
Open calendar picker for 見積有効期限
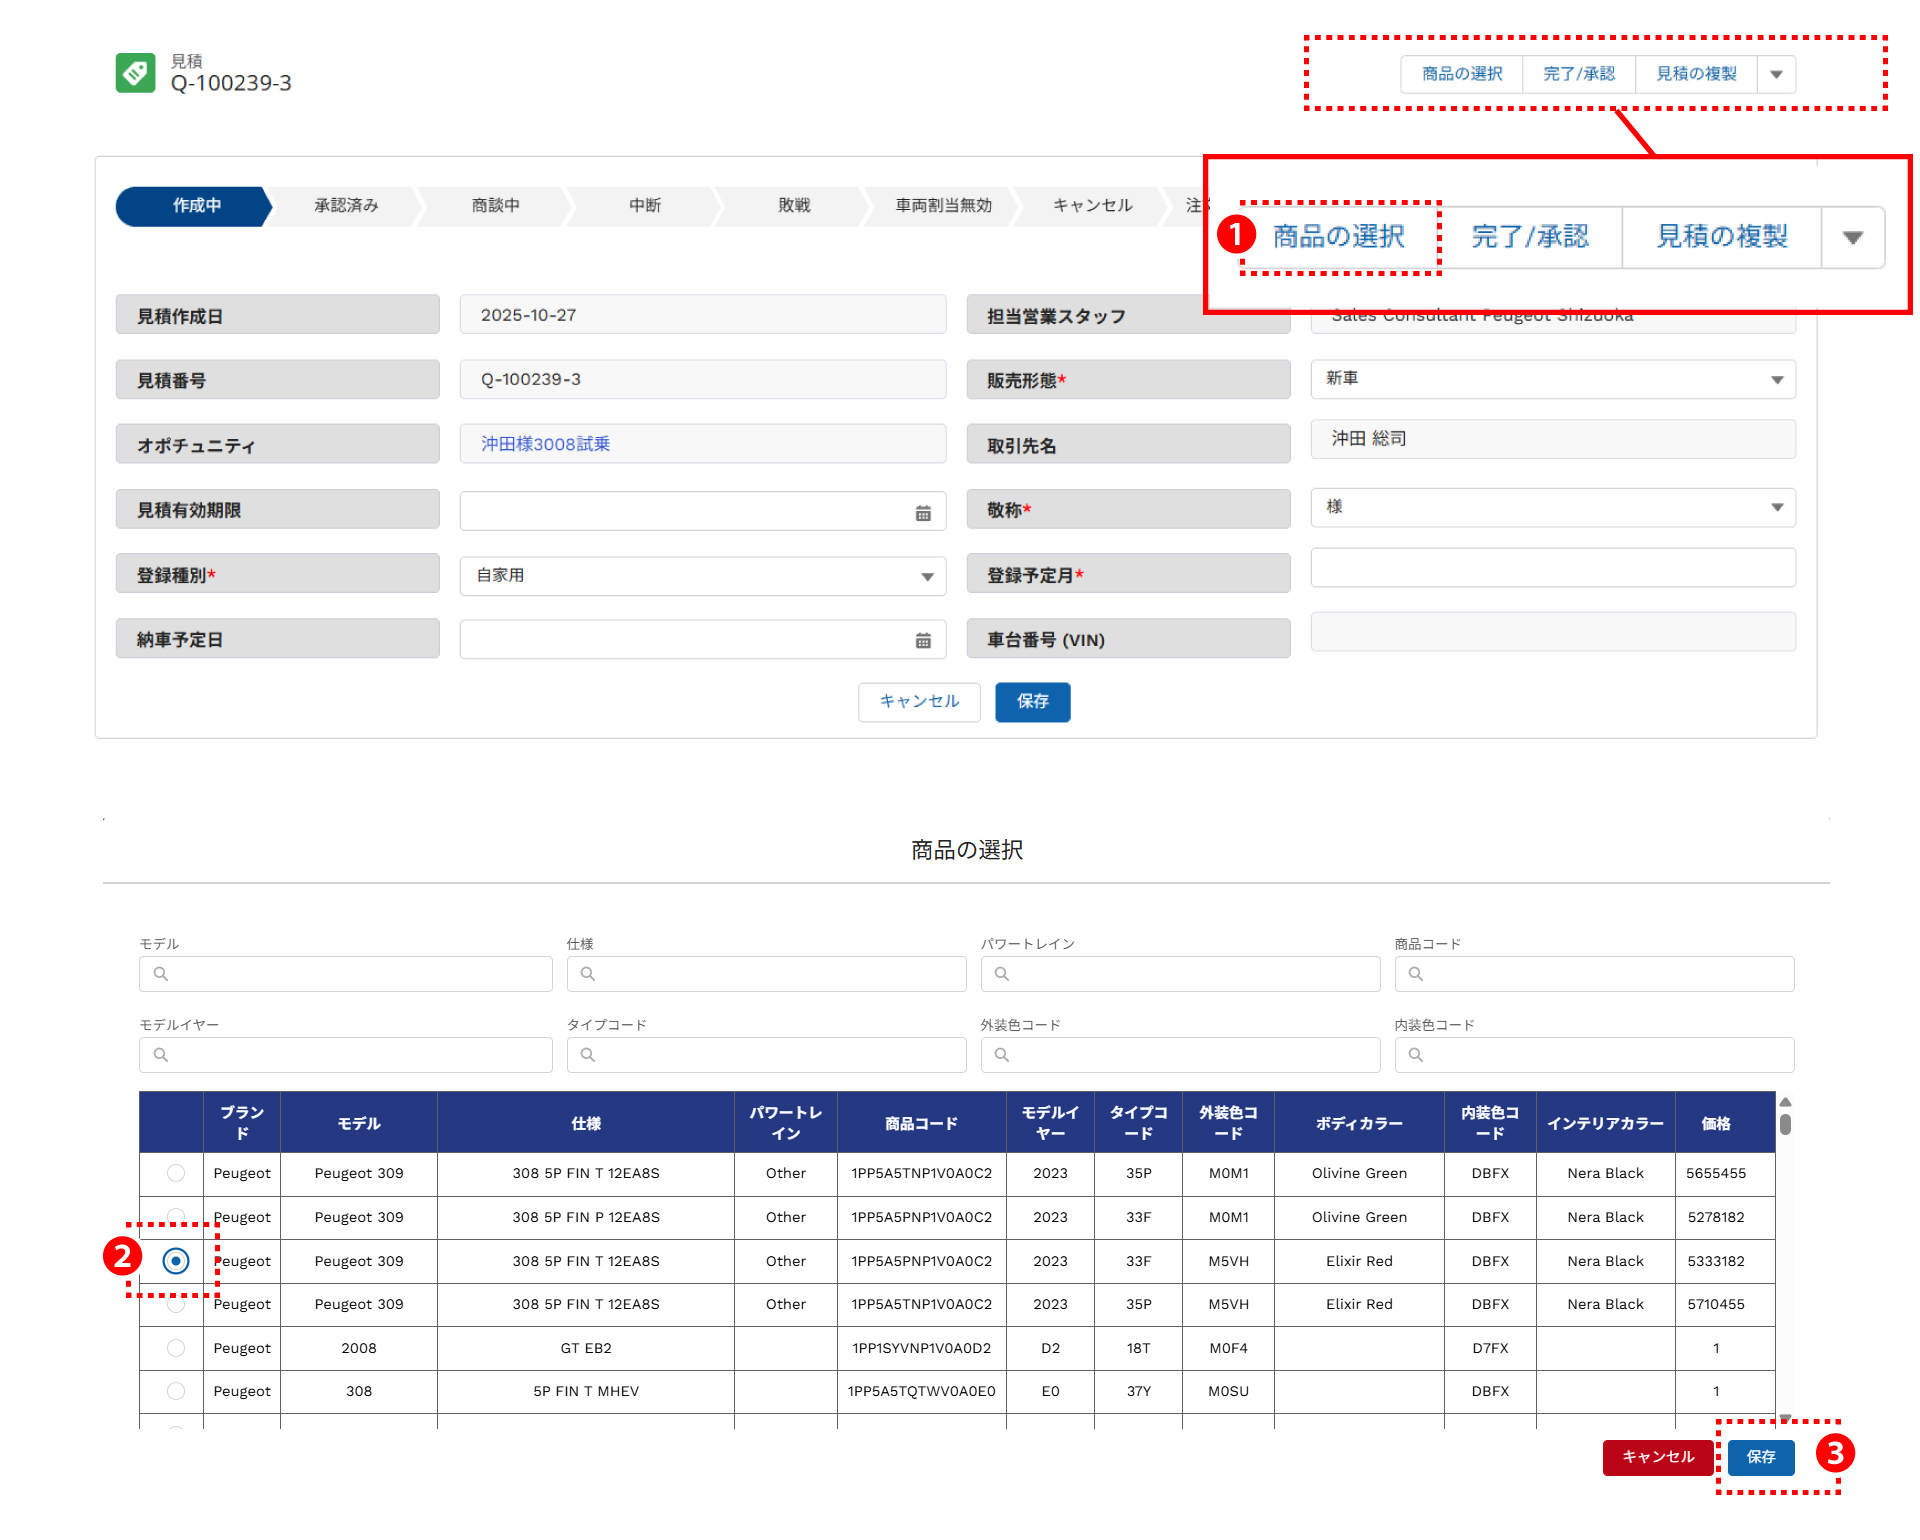click(922, 513)
